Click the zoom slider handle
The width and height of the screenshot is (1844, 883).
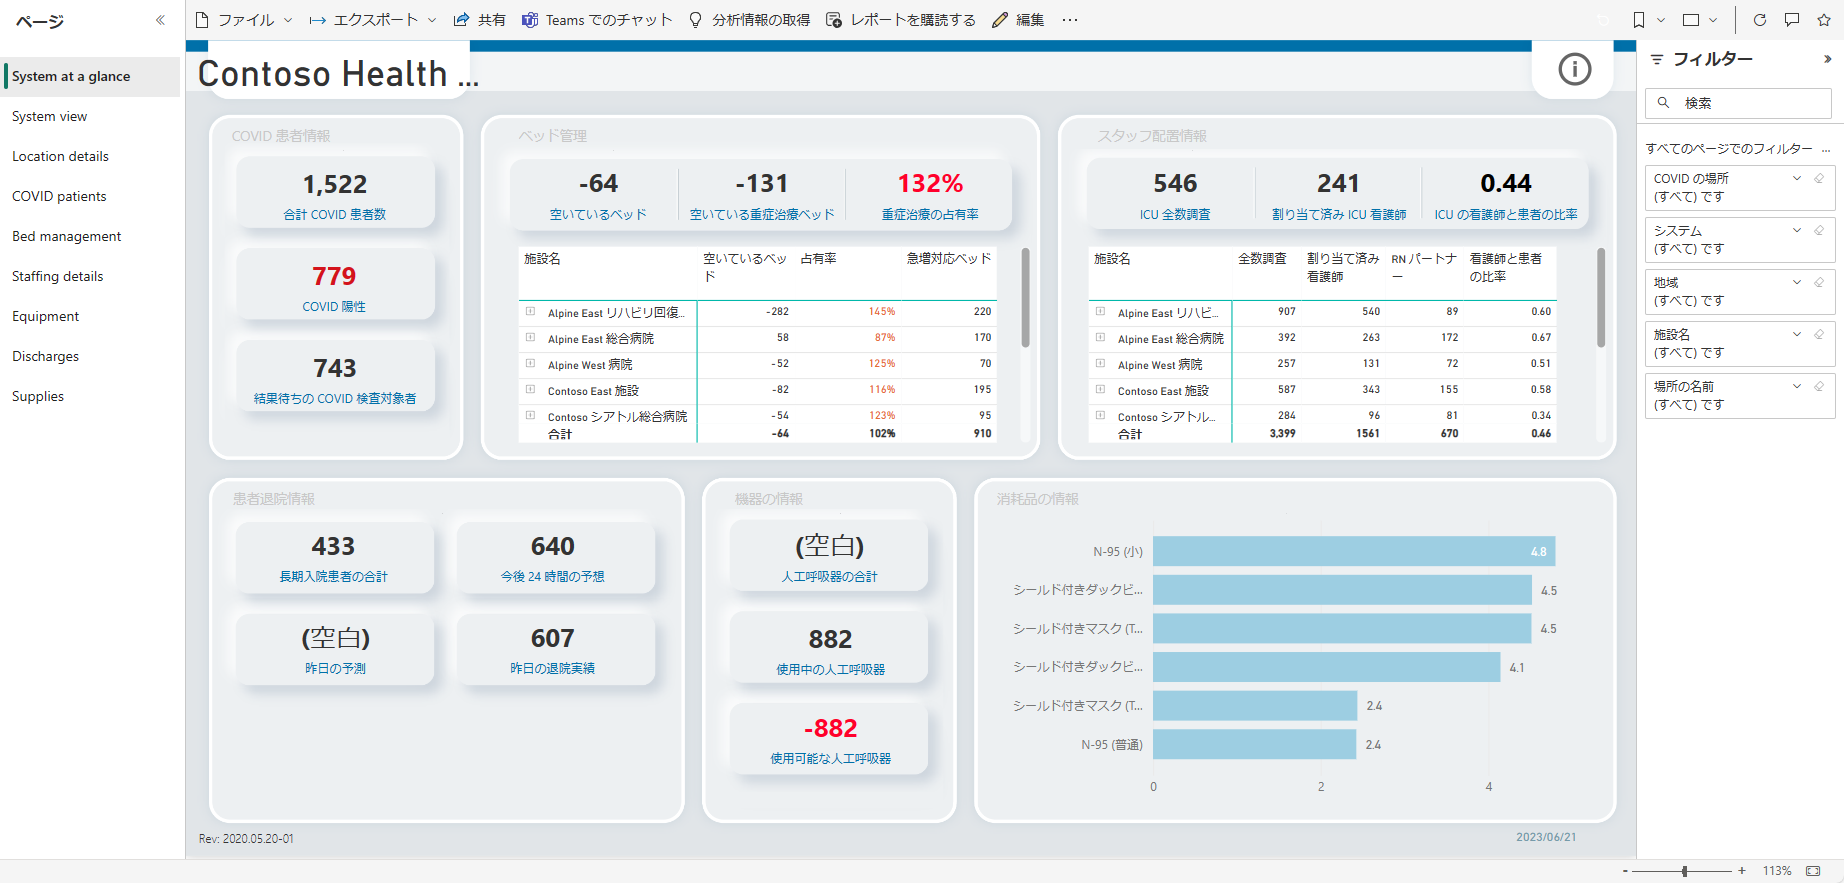[1685, 871]
